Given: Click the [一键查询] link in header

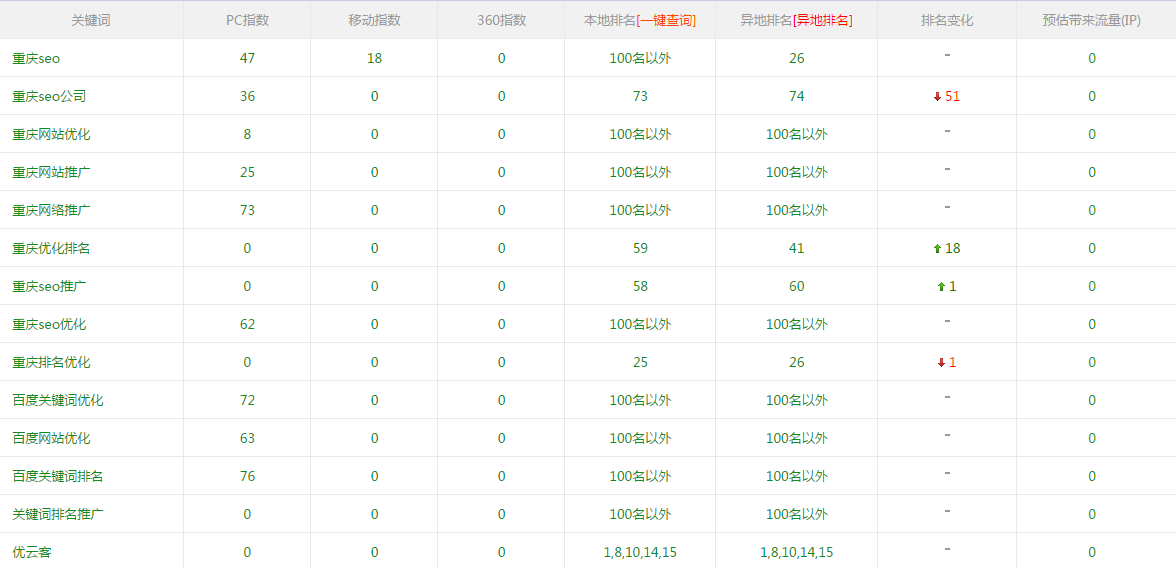Looking at the screenshot, I should [x=666, y=20].
